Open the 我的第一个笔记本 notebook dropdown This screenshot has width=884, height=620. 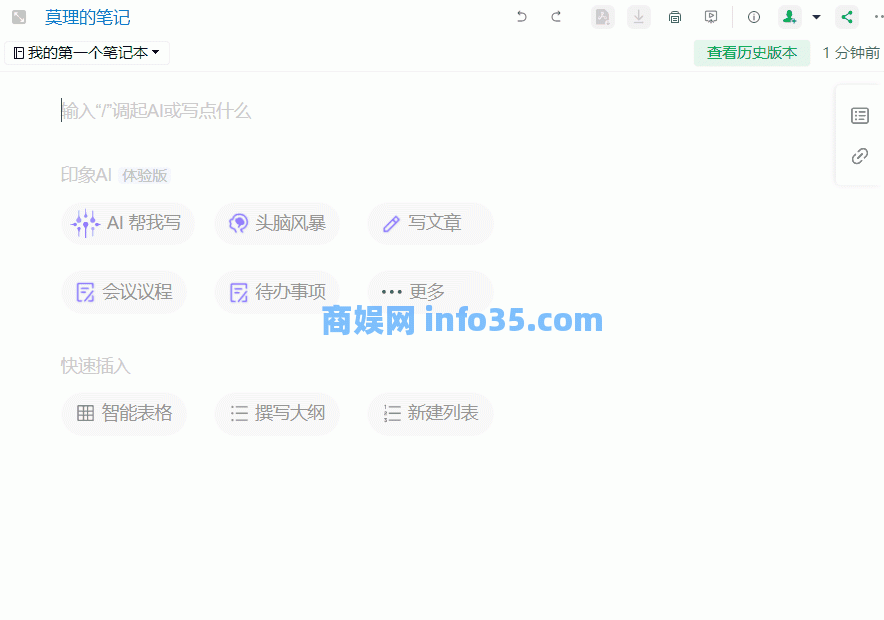point(87,53)
